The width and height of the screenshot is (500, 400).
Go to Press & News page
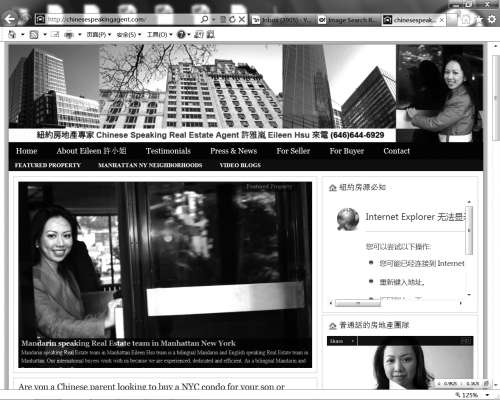(x=234, y=151)
